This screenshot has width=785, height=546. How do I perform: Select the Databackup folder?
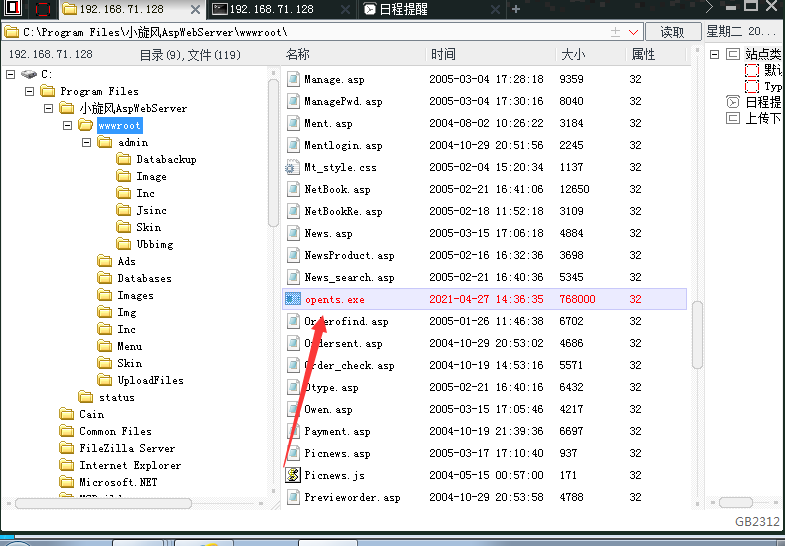(166, 160)
